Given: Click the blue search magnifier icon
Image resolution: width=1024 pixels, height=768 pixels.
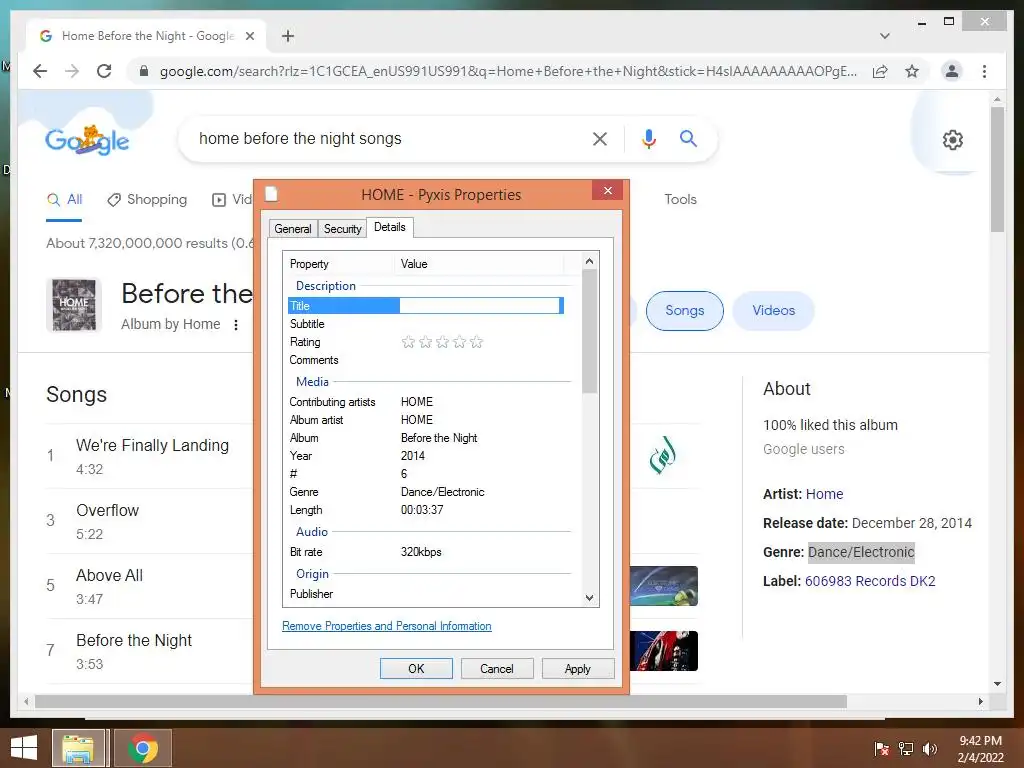Looking at the screenshot, I should coord(688,138).
